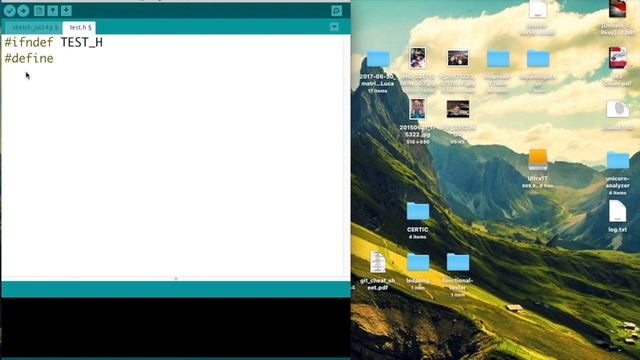This screenshot has height=360, width=640.
Task: Click the #ifndef TEST_H code line
Action: click(53, 42)
